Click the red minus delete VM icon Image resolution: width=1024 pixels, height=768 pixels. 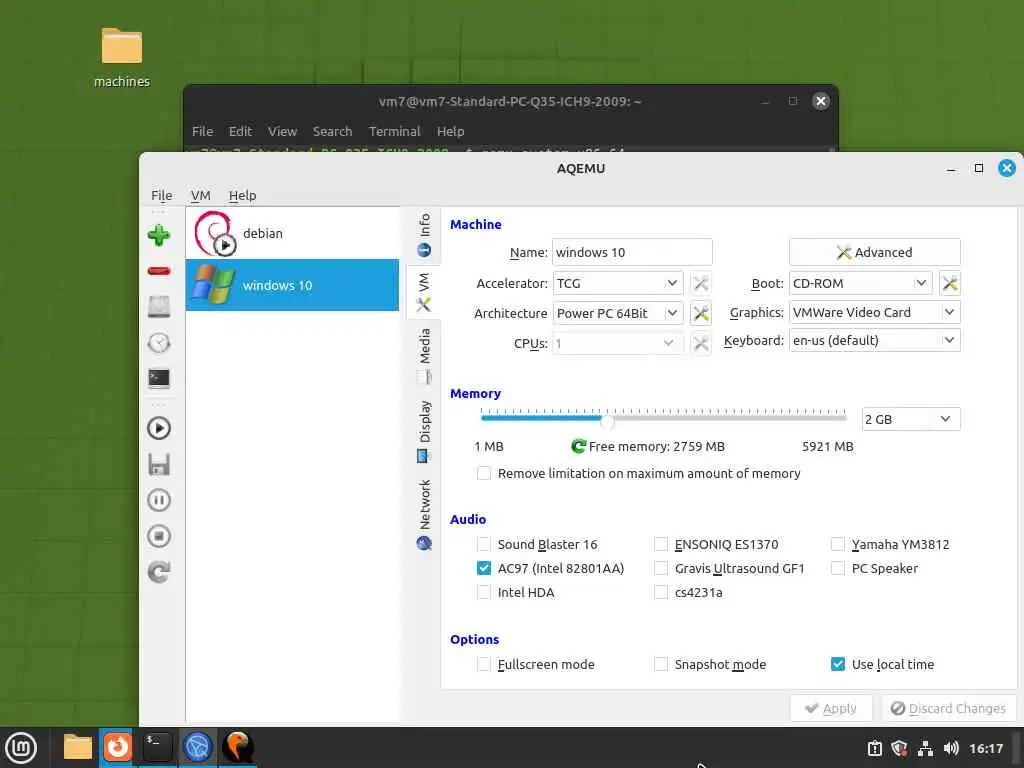[x=159, y=271]
